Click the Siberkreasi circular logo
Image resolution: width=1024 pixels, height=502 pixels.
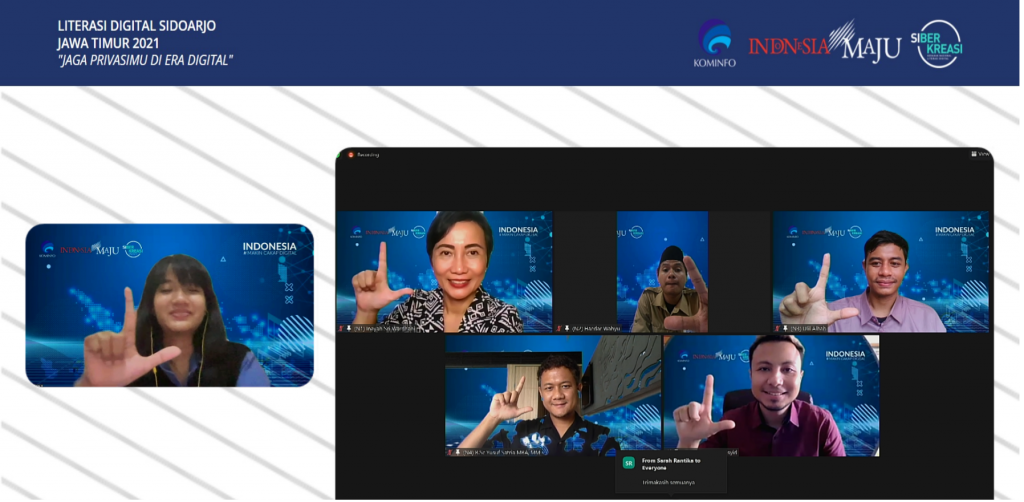point(938,43)
